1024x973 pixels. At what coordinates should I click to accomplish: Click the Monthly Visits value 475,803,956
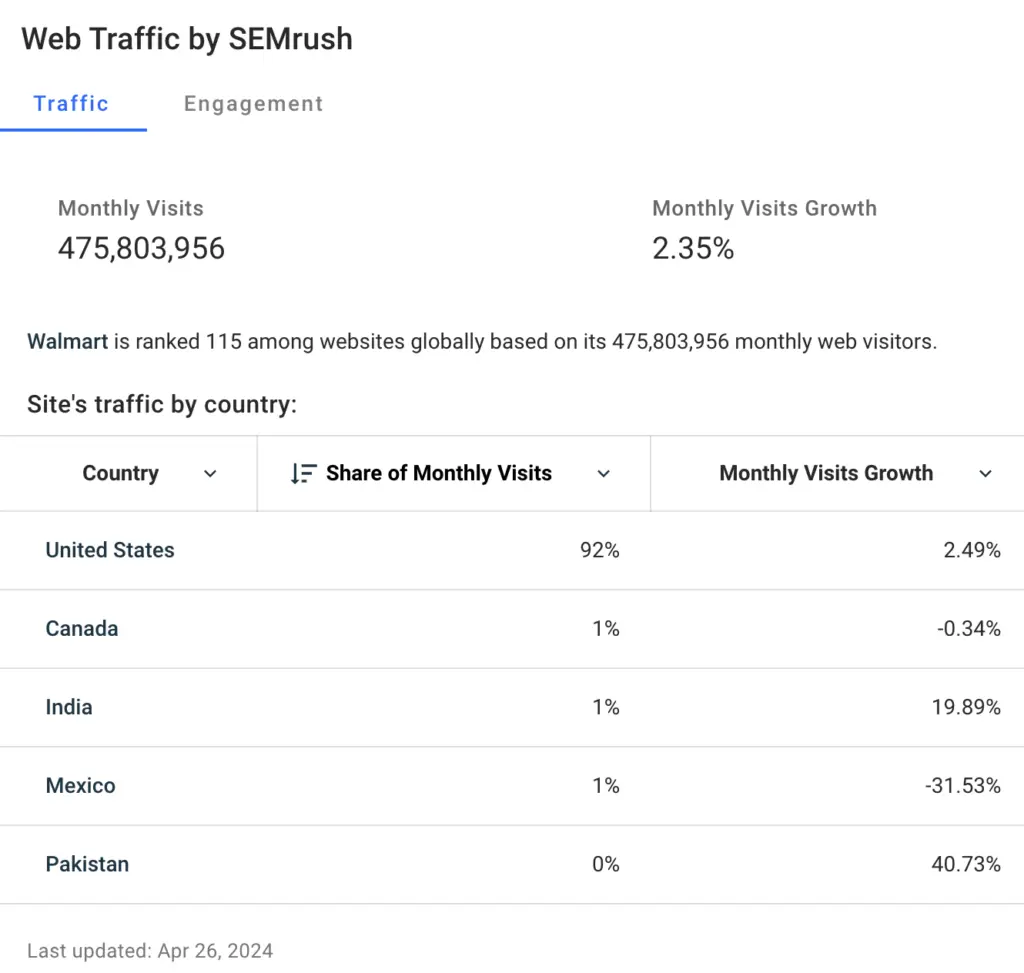141,249
